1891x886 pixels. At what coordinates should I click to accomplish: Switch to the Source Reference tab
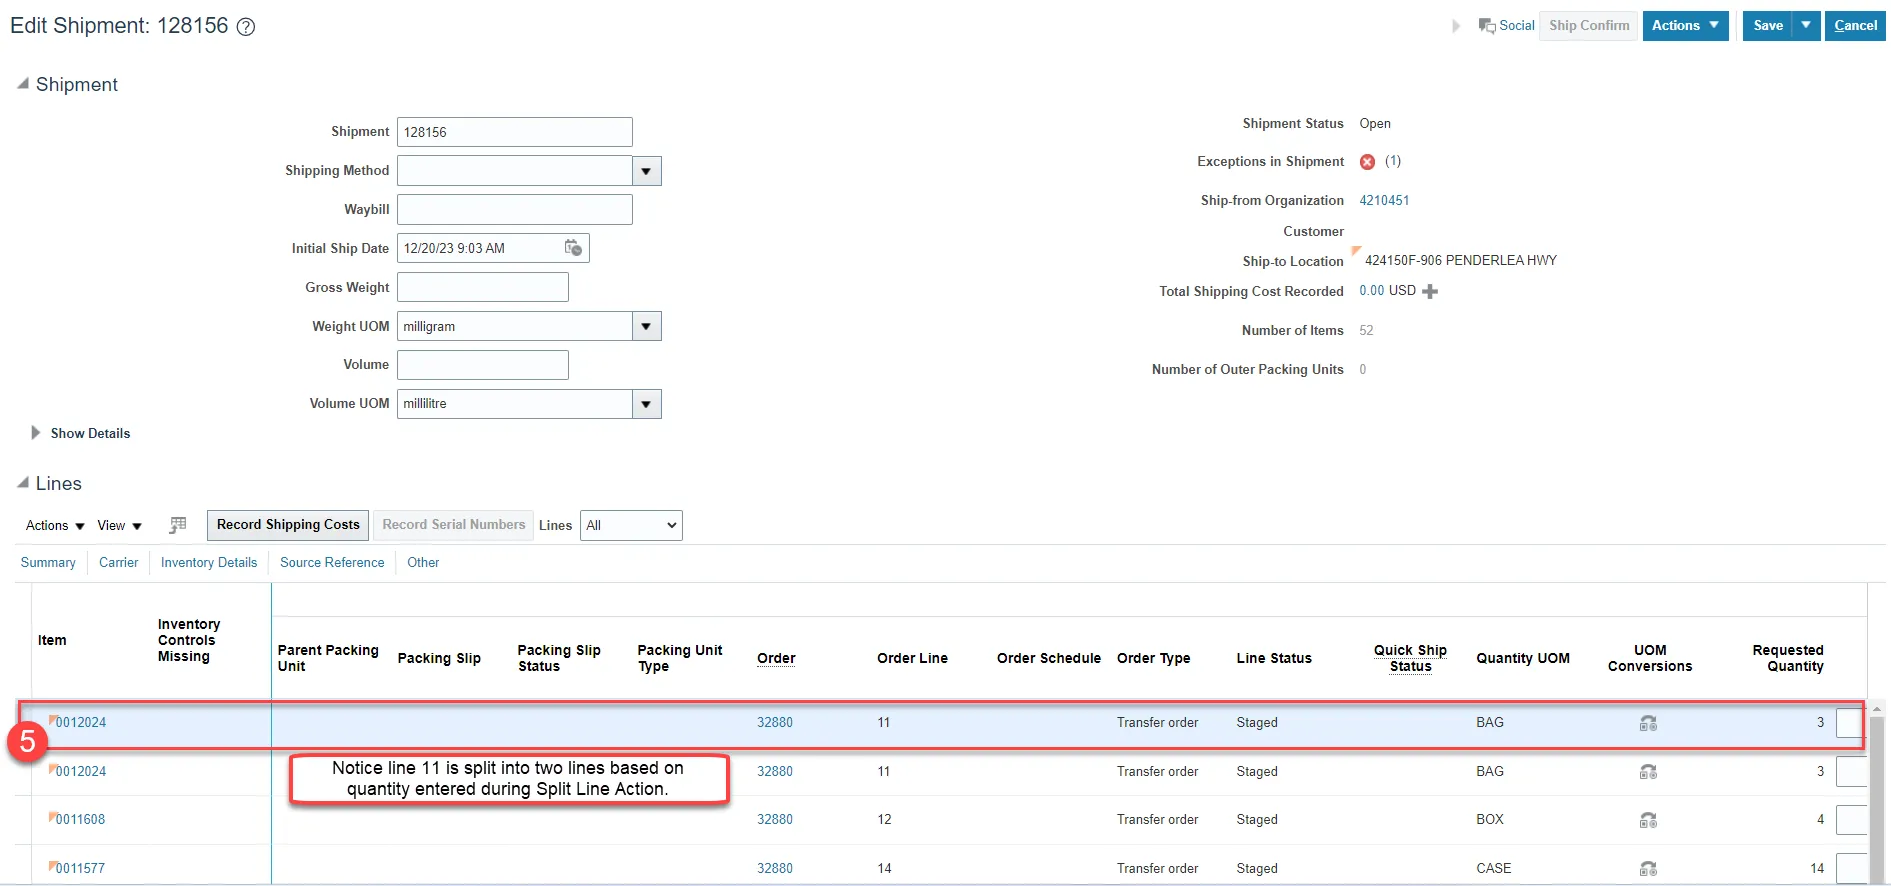(x=332, y=563)
